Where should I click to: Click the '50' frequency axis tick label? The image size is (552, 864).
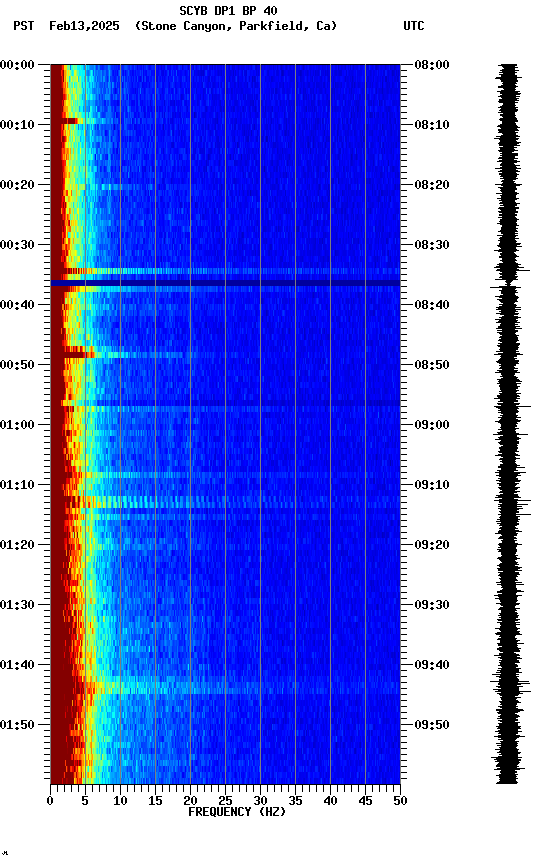(x=400, y=801)
